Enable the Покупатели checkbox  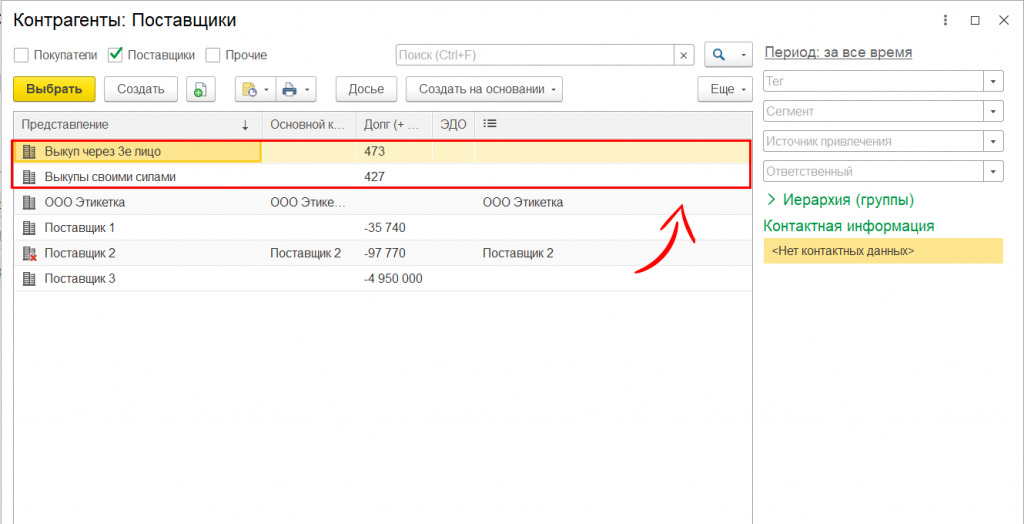click(x=21, y=55)
